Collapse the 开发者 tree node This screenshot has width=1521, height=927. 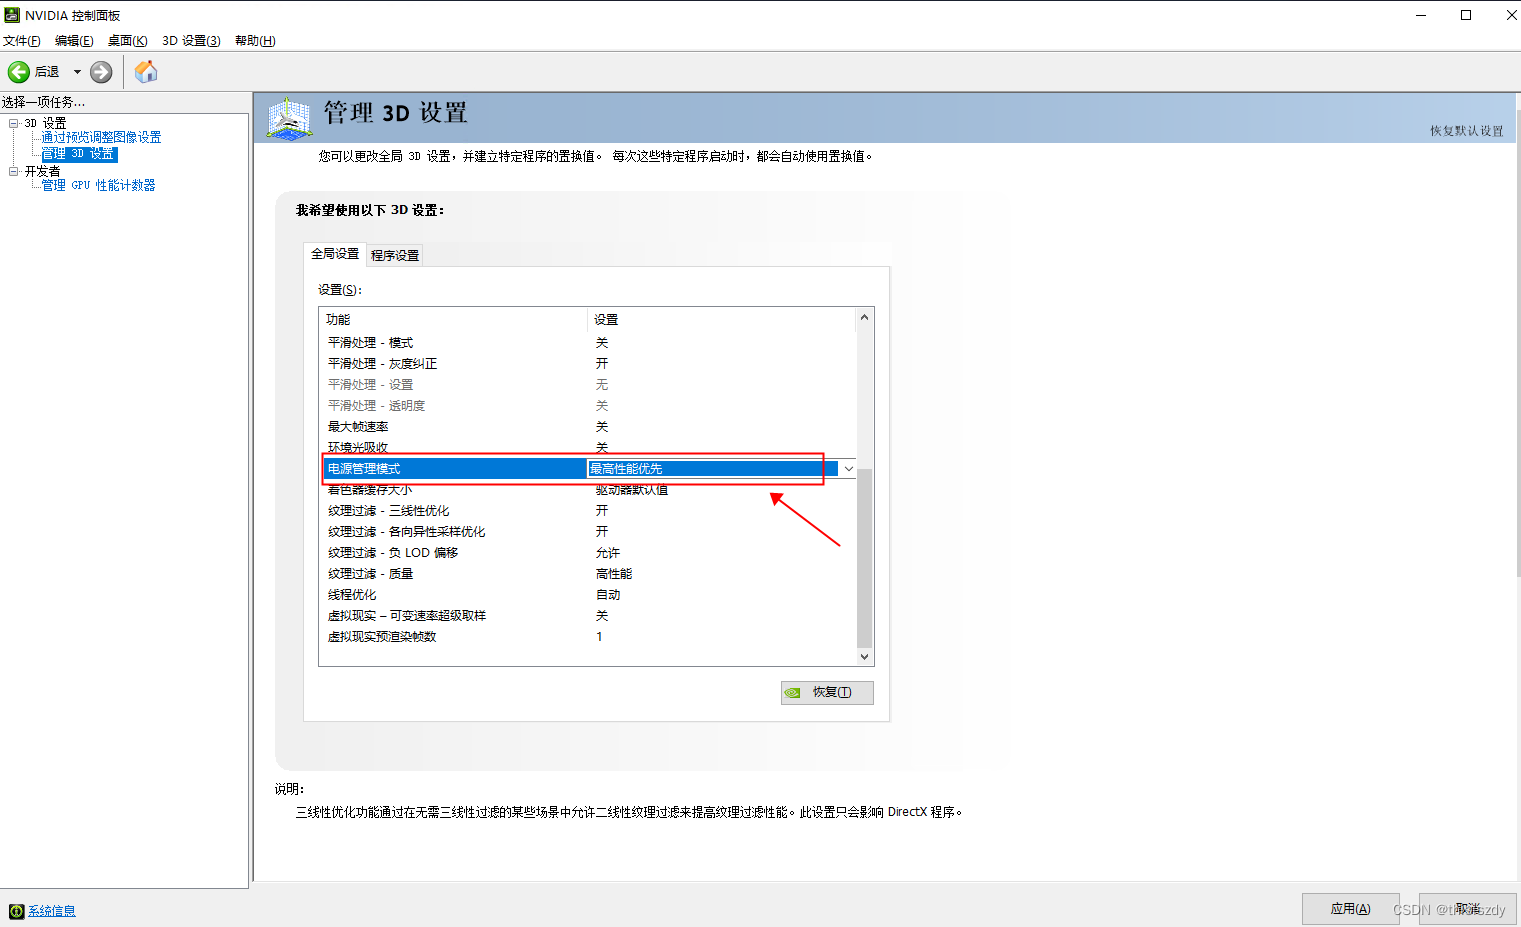point(14,171)
